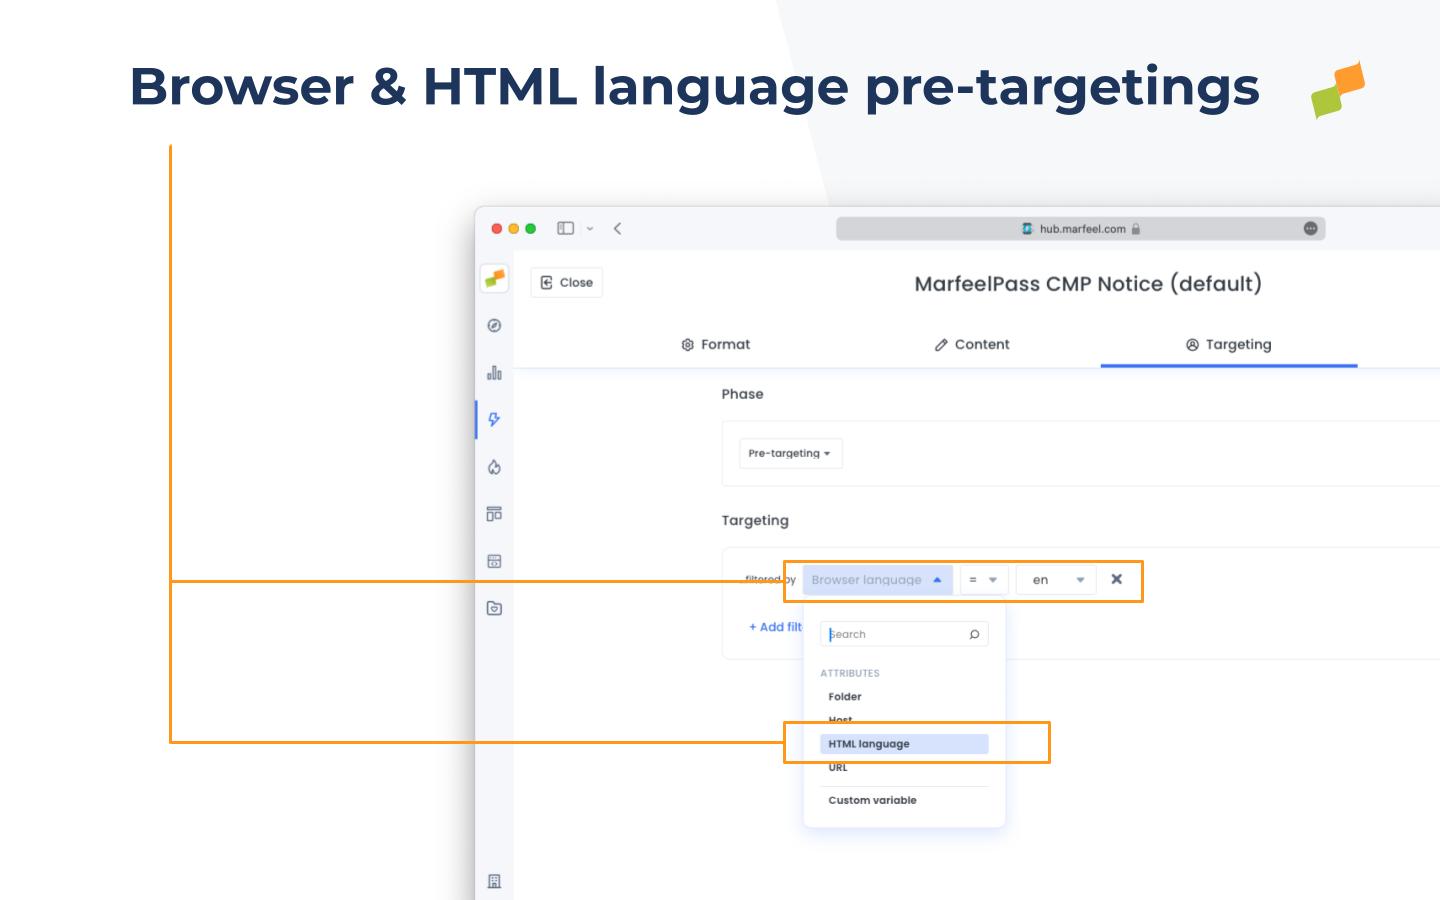The height and width of the screenshot is (900, 1440).
Task: Open the en language value dropdown
Action: 1055,580
